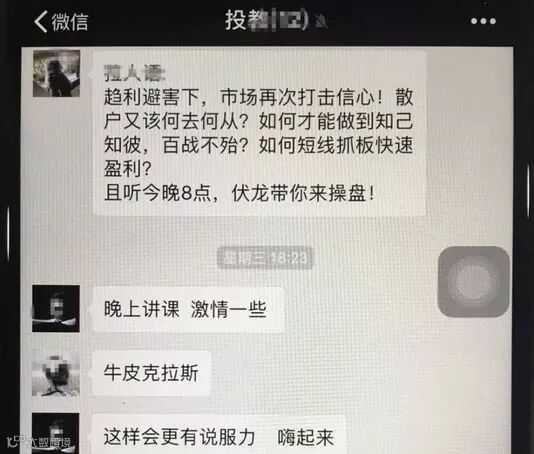Tap the floating round assistive button
This screenshot has width=534, height=454.
(x=474, y=282)
